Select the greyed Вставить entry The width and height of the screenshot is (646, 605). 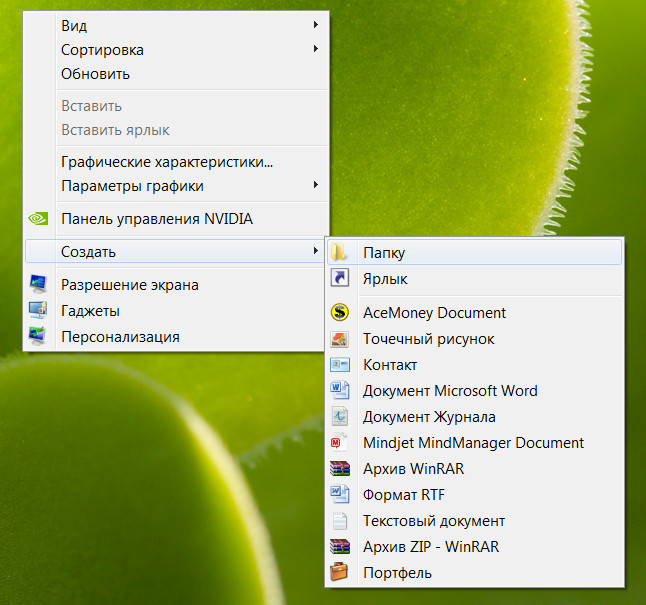click(176, 106)
